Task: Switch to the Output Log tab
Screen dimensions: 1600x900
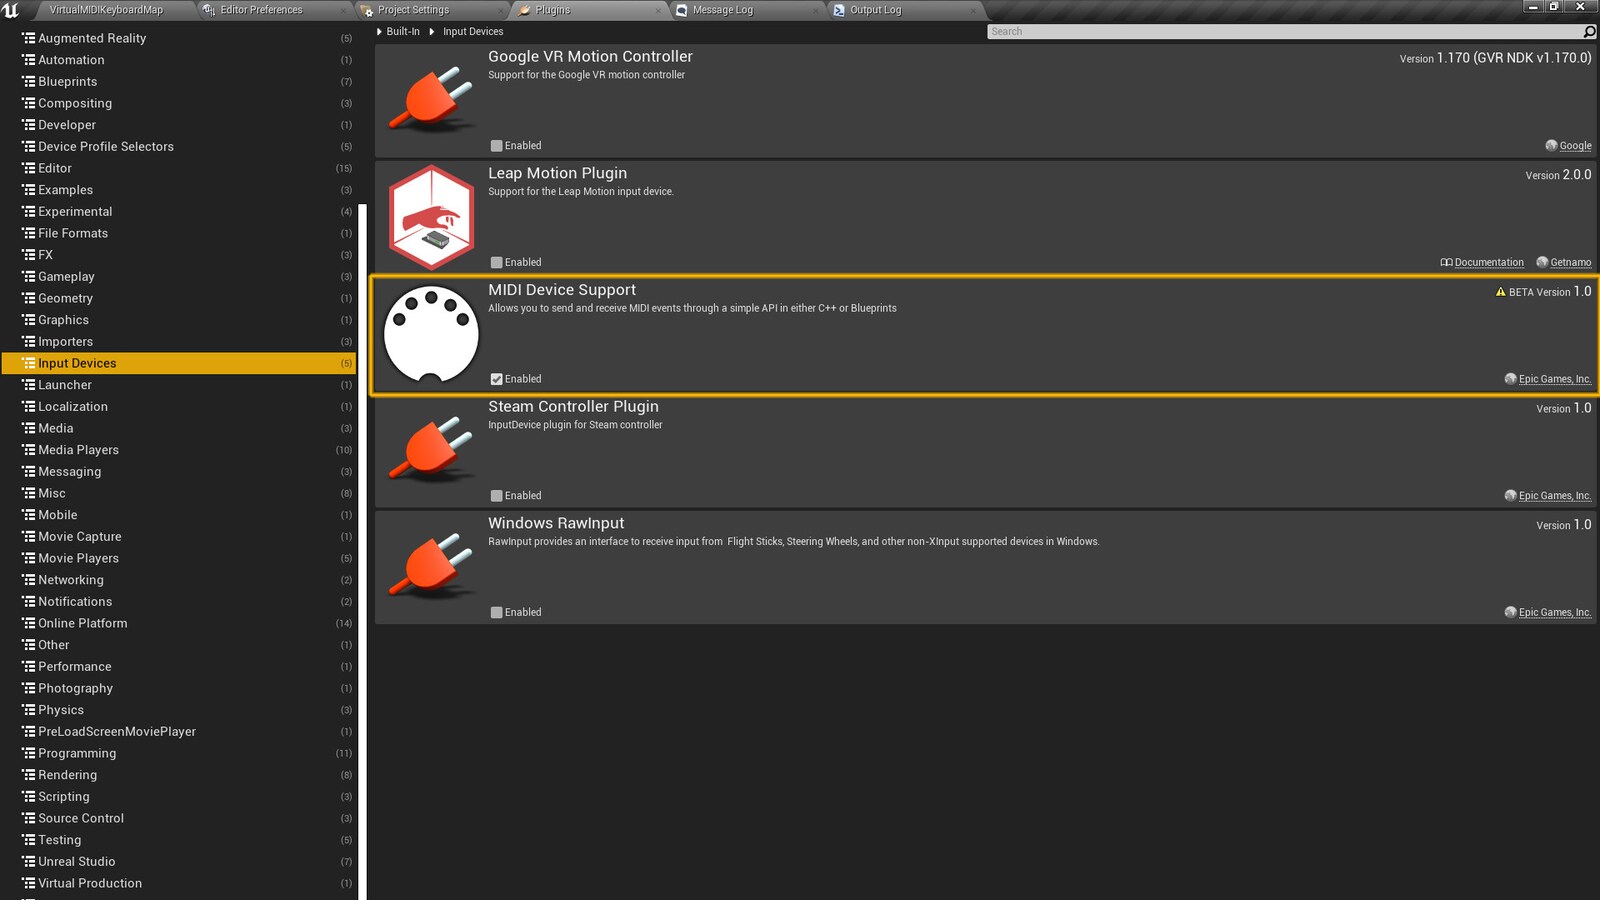Action: [x=875, y=10]
